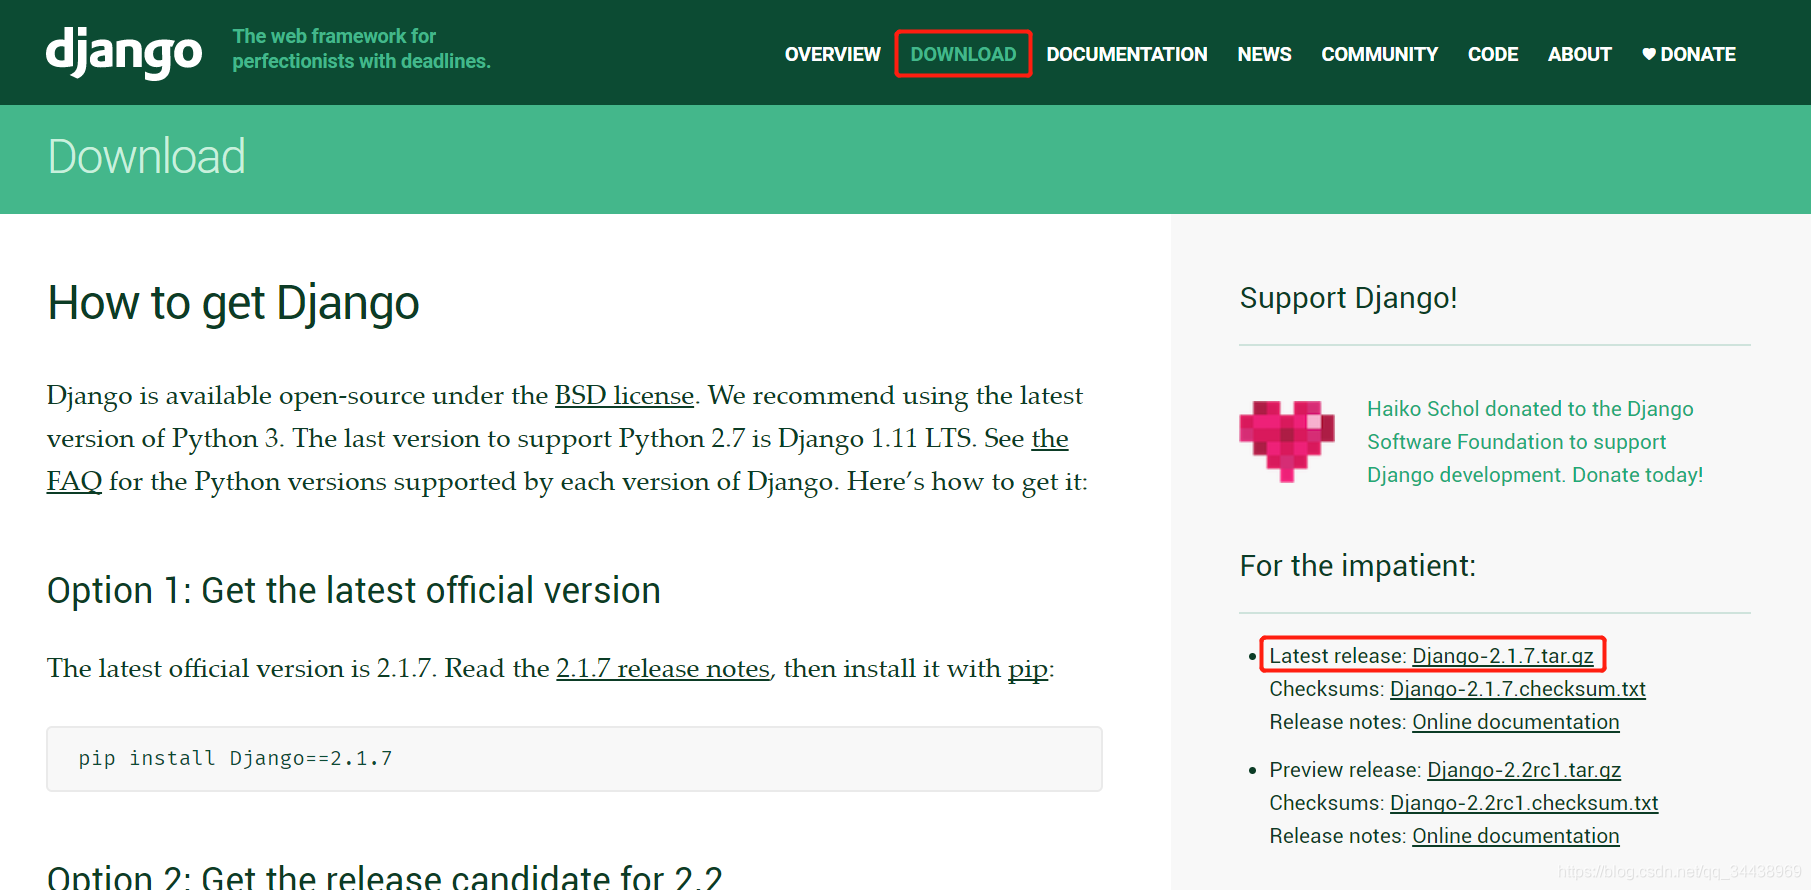Click the tagline 'The web framework for perfectionists'

click(361, 49)
